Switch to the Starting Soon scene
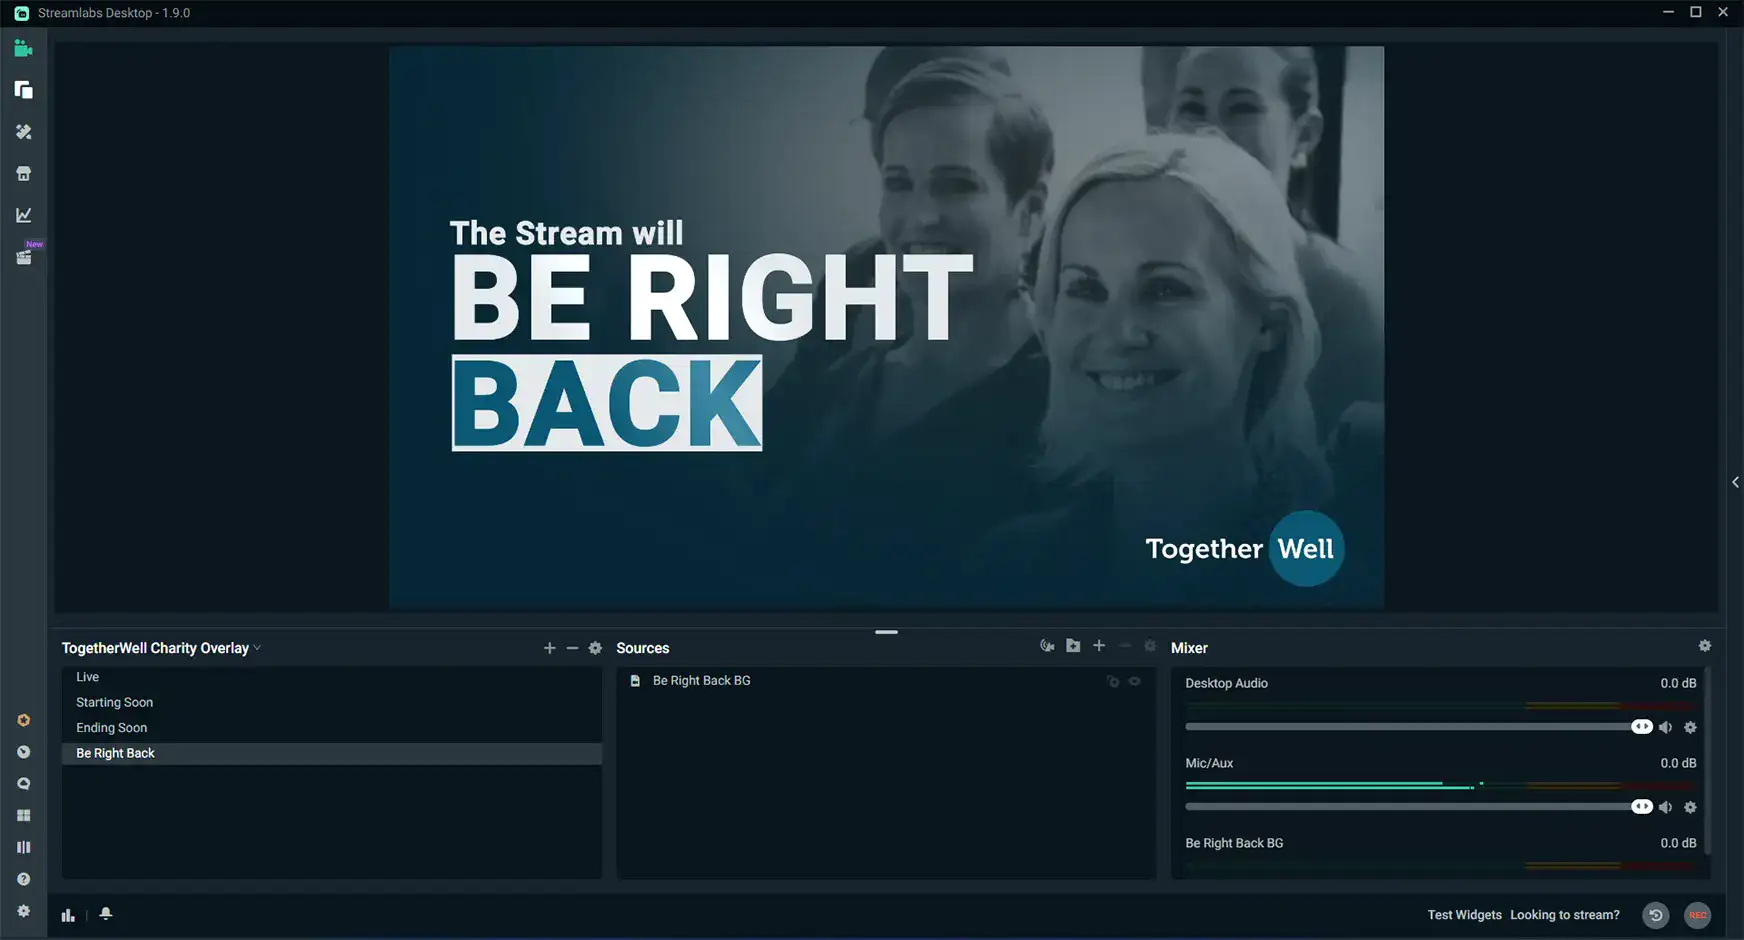The height and width of the screenshot is (940, 1744). pos(114,702)
